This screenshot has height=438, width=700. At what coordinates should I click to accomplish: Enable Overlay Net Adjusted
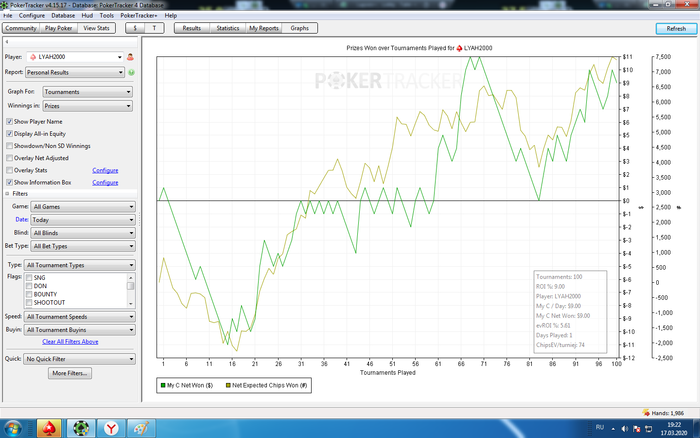tap(9, 158)
